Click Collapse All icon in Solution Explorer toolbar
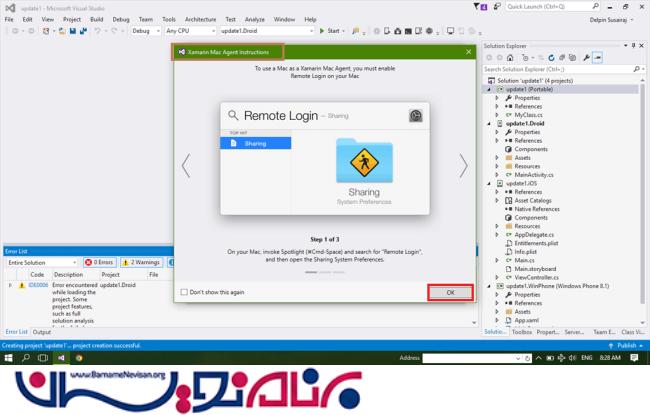The image size is (650, 415). click(x=562, y=58)
